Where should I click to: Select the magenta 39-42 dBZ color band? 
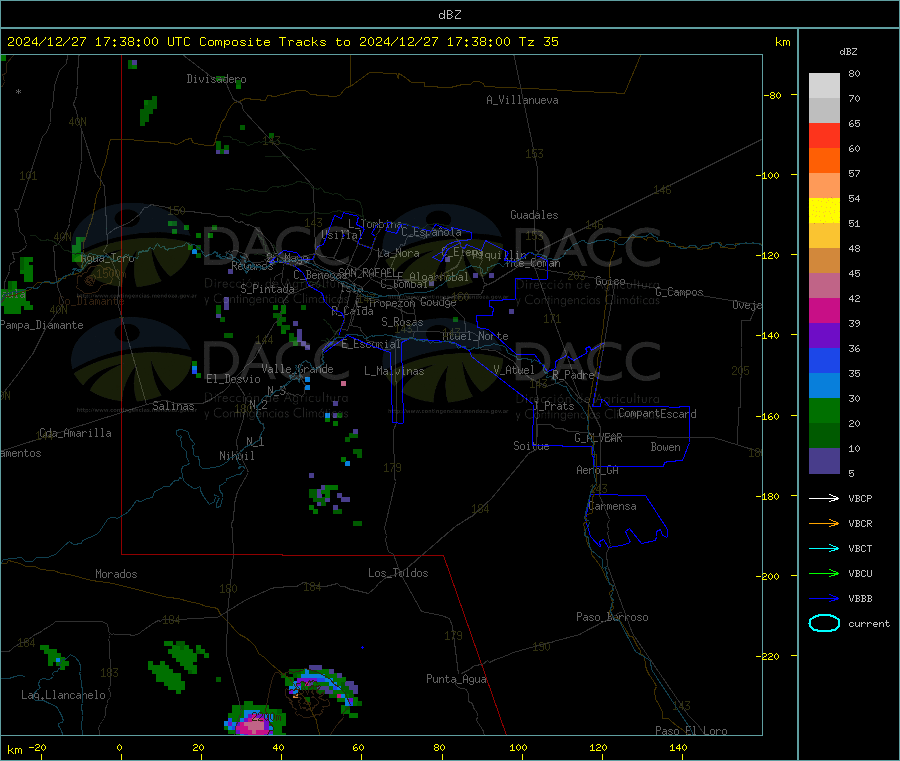point(824,310)
